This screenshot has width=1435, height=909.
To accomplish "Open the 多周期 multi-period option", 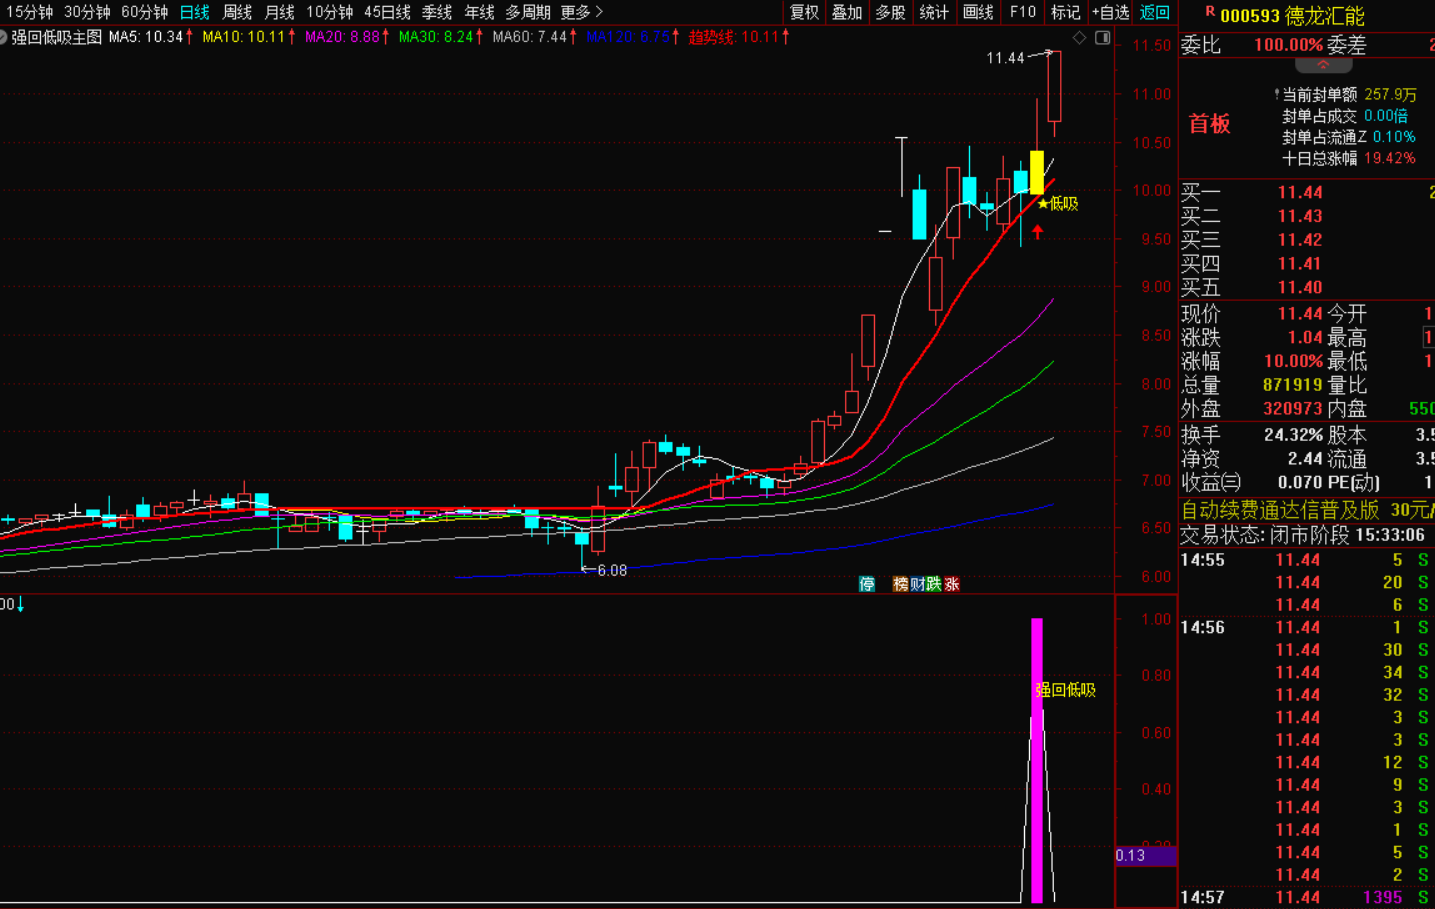I will (528, 12).
